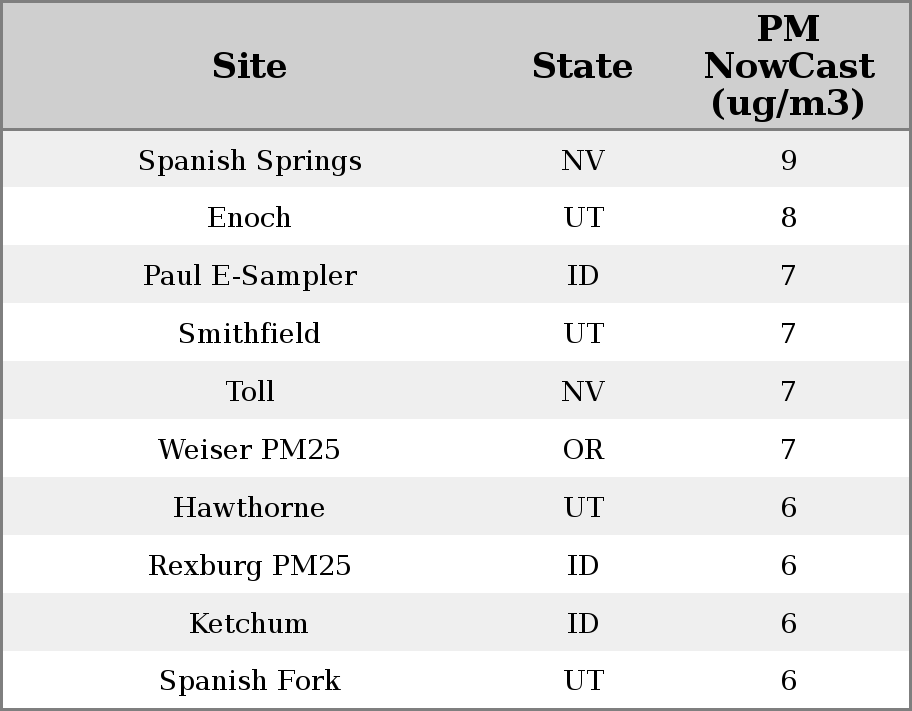Click the NV state cell in Toll row
Image resolution: width=912 pixels, height=711 pixels.
click(x=583, y=392)
